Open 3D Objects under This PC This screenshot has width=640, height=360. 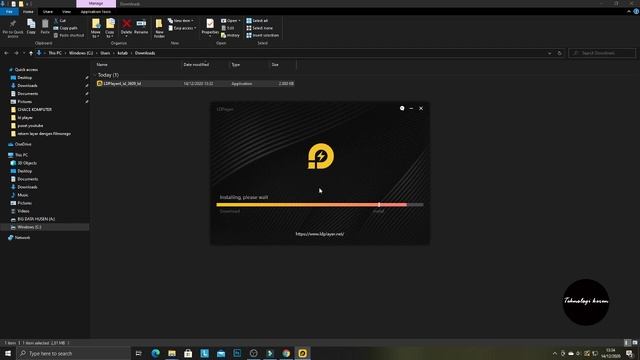[x=27, y=163]
